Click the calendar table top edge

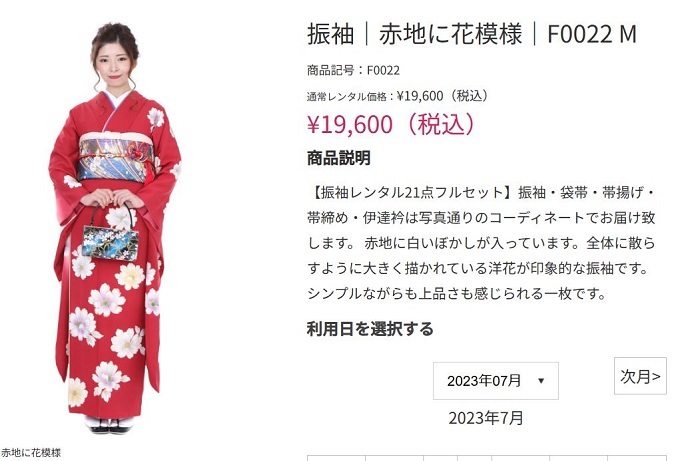pyautogui.click(x=487, y=457)
